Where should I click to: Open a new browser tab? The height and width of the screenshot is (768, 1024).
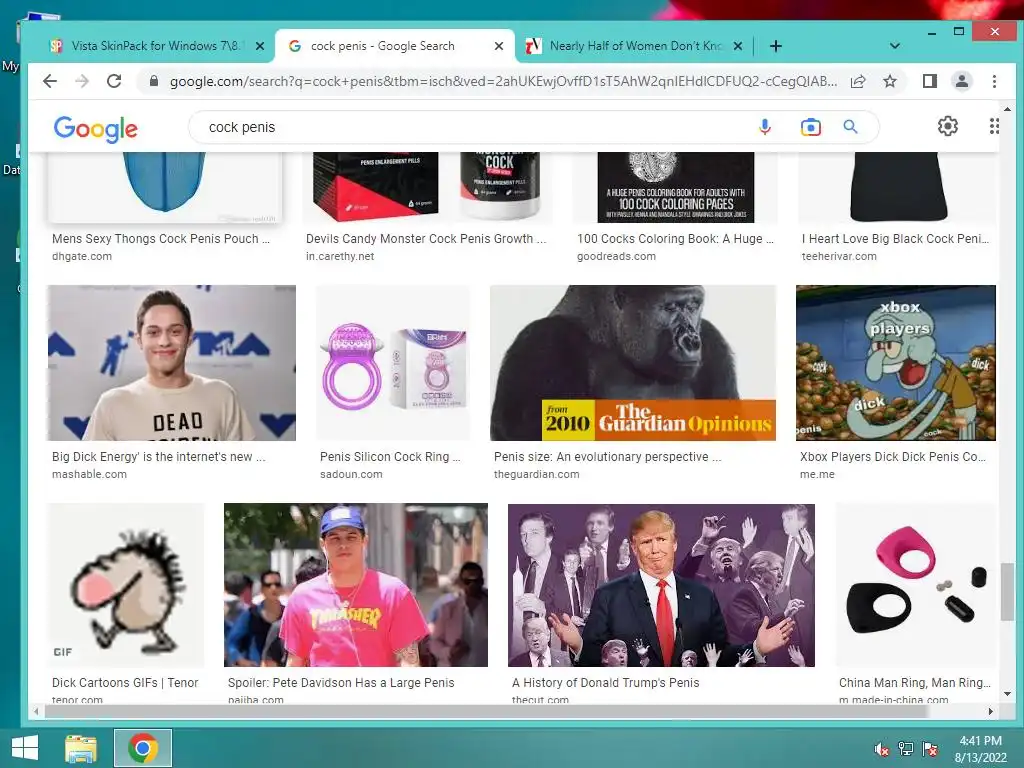click(x=775, y=46)
